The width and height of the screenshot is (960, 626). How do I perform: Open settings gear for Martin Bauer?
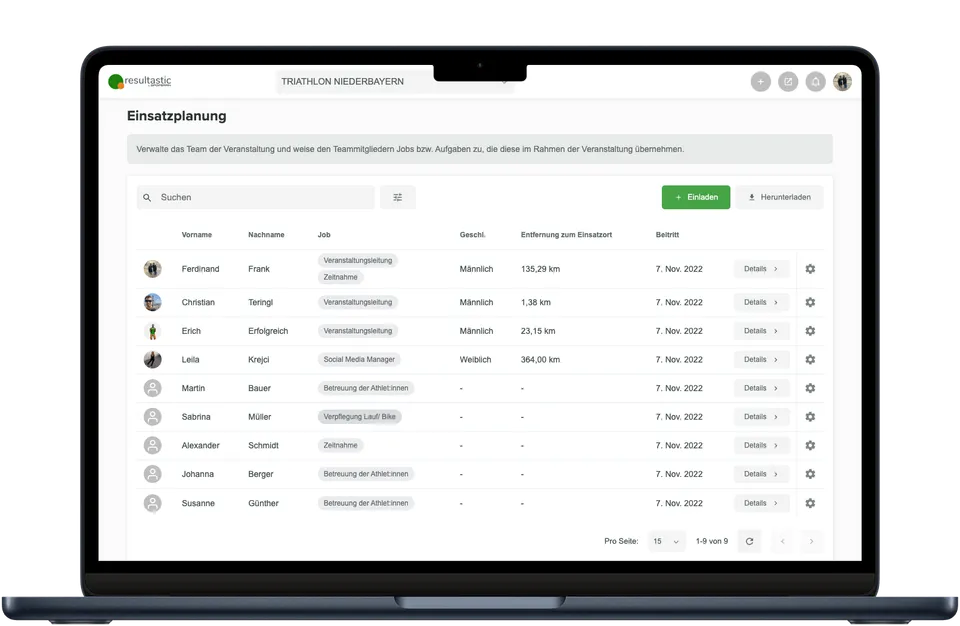[x=810, y=388]
